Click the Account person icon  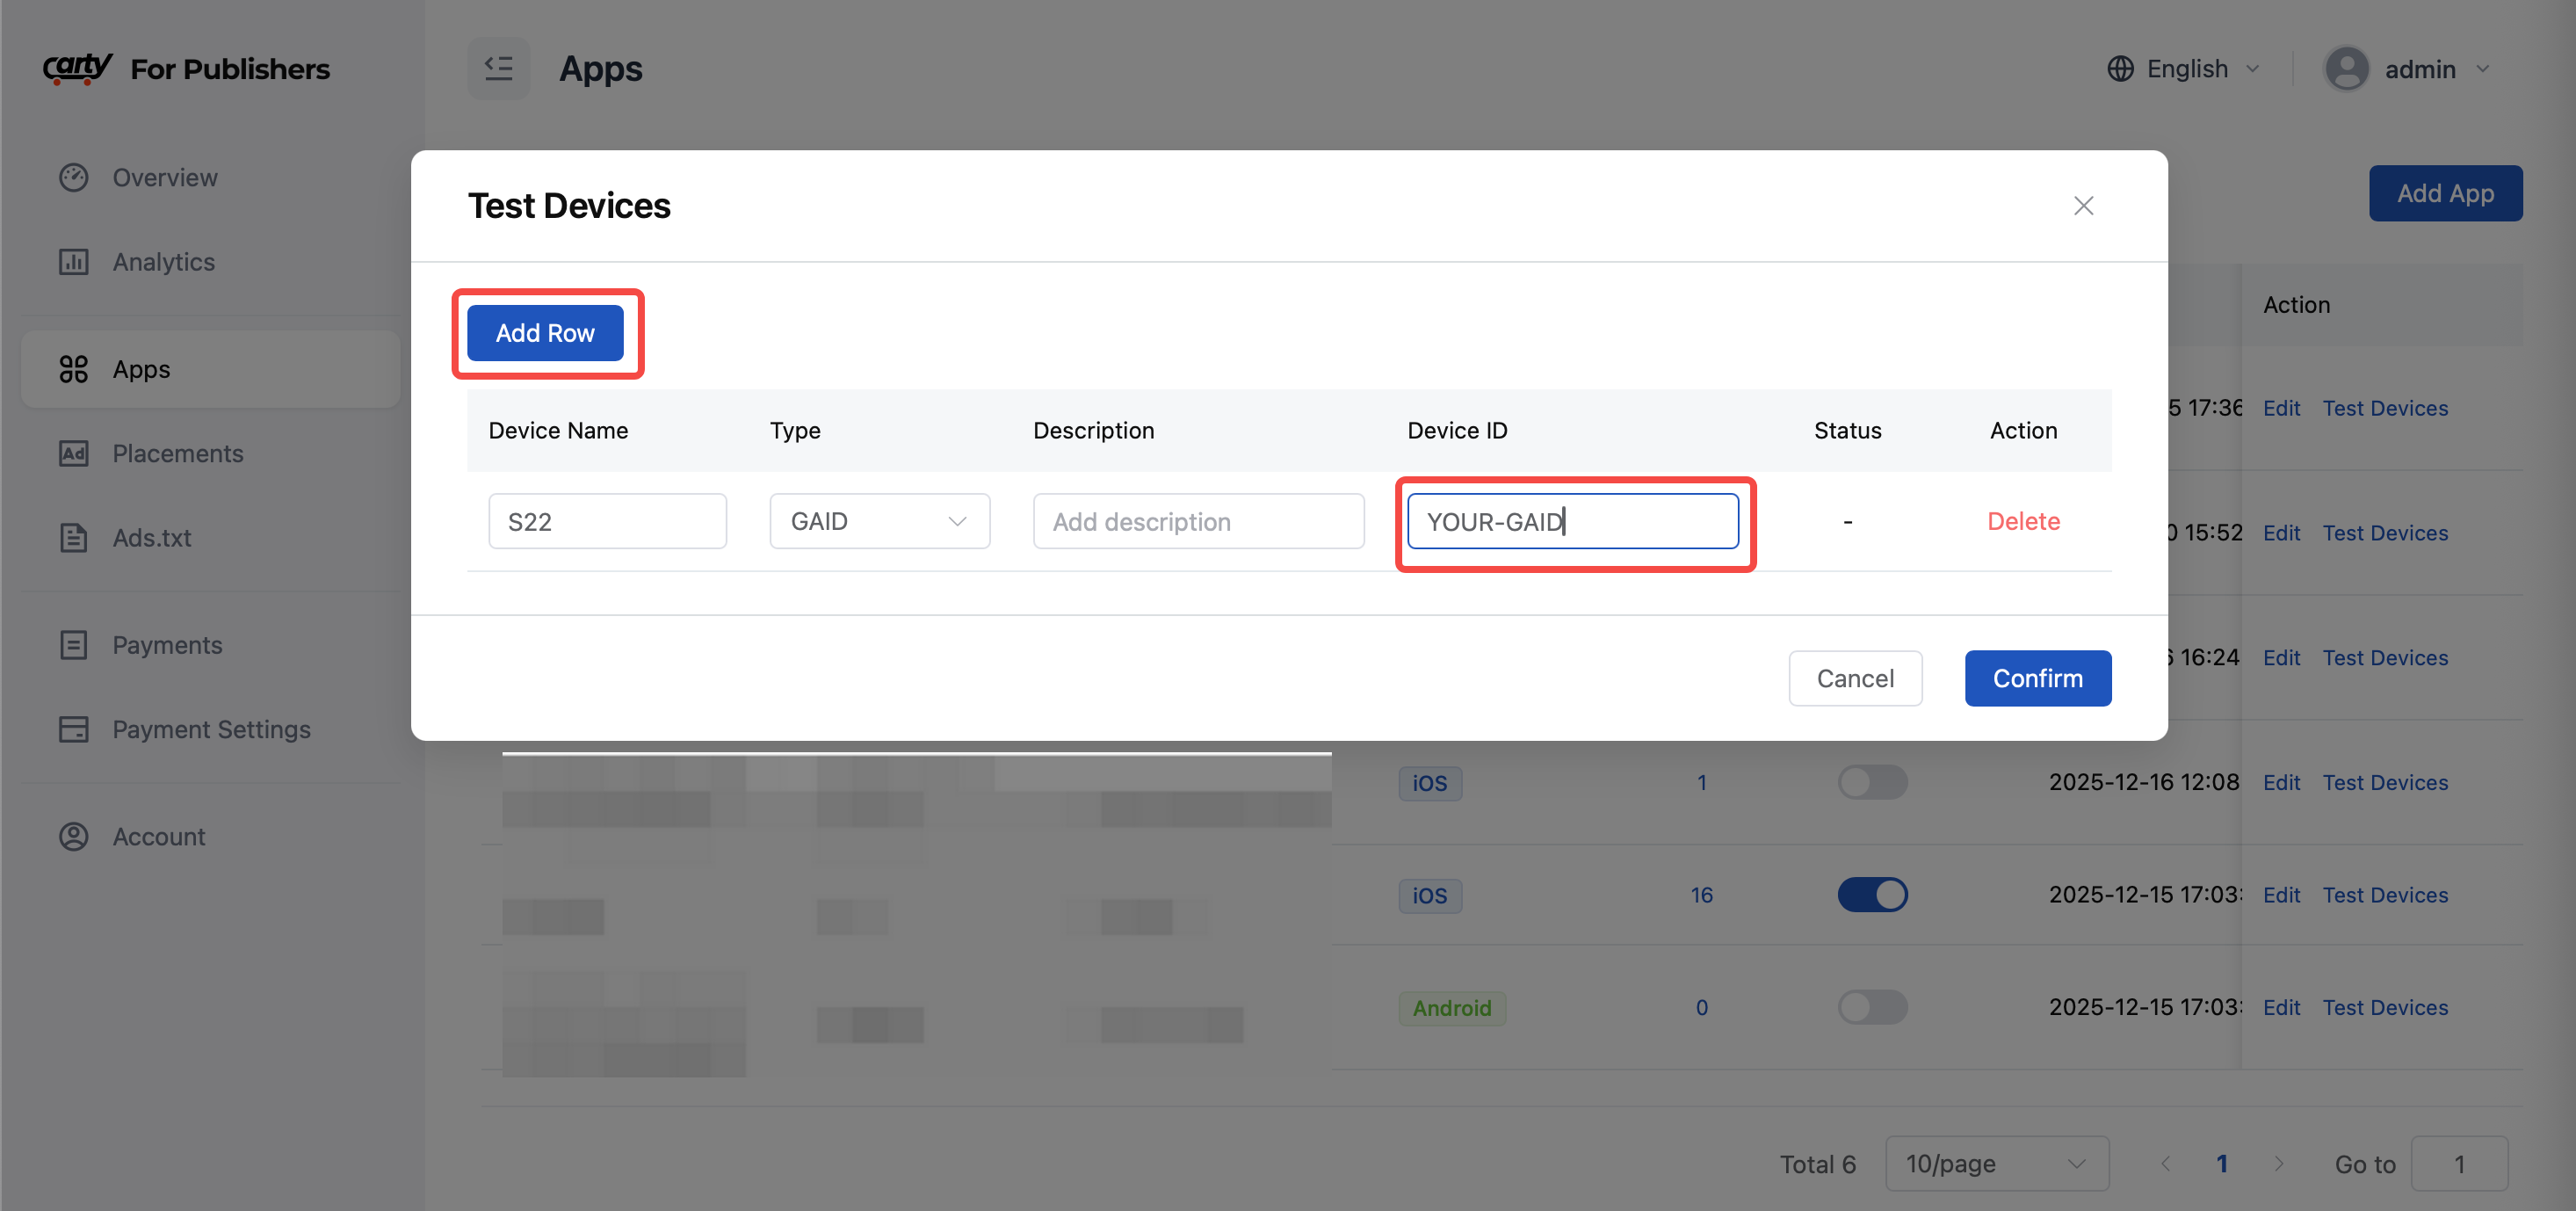[73, 836]
